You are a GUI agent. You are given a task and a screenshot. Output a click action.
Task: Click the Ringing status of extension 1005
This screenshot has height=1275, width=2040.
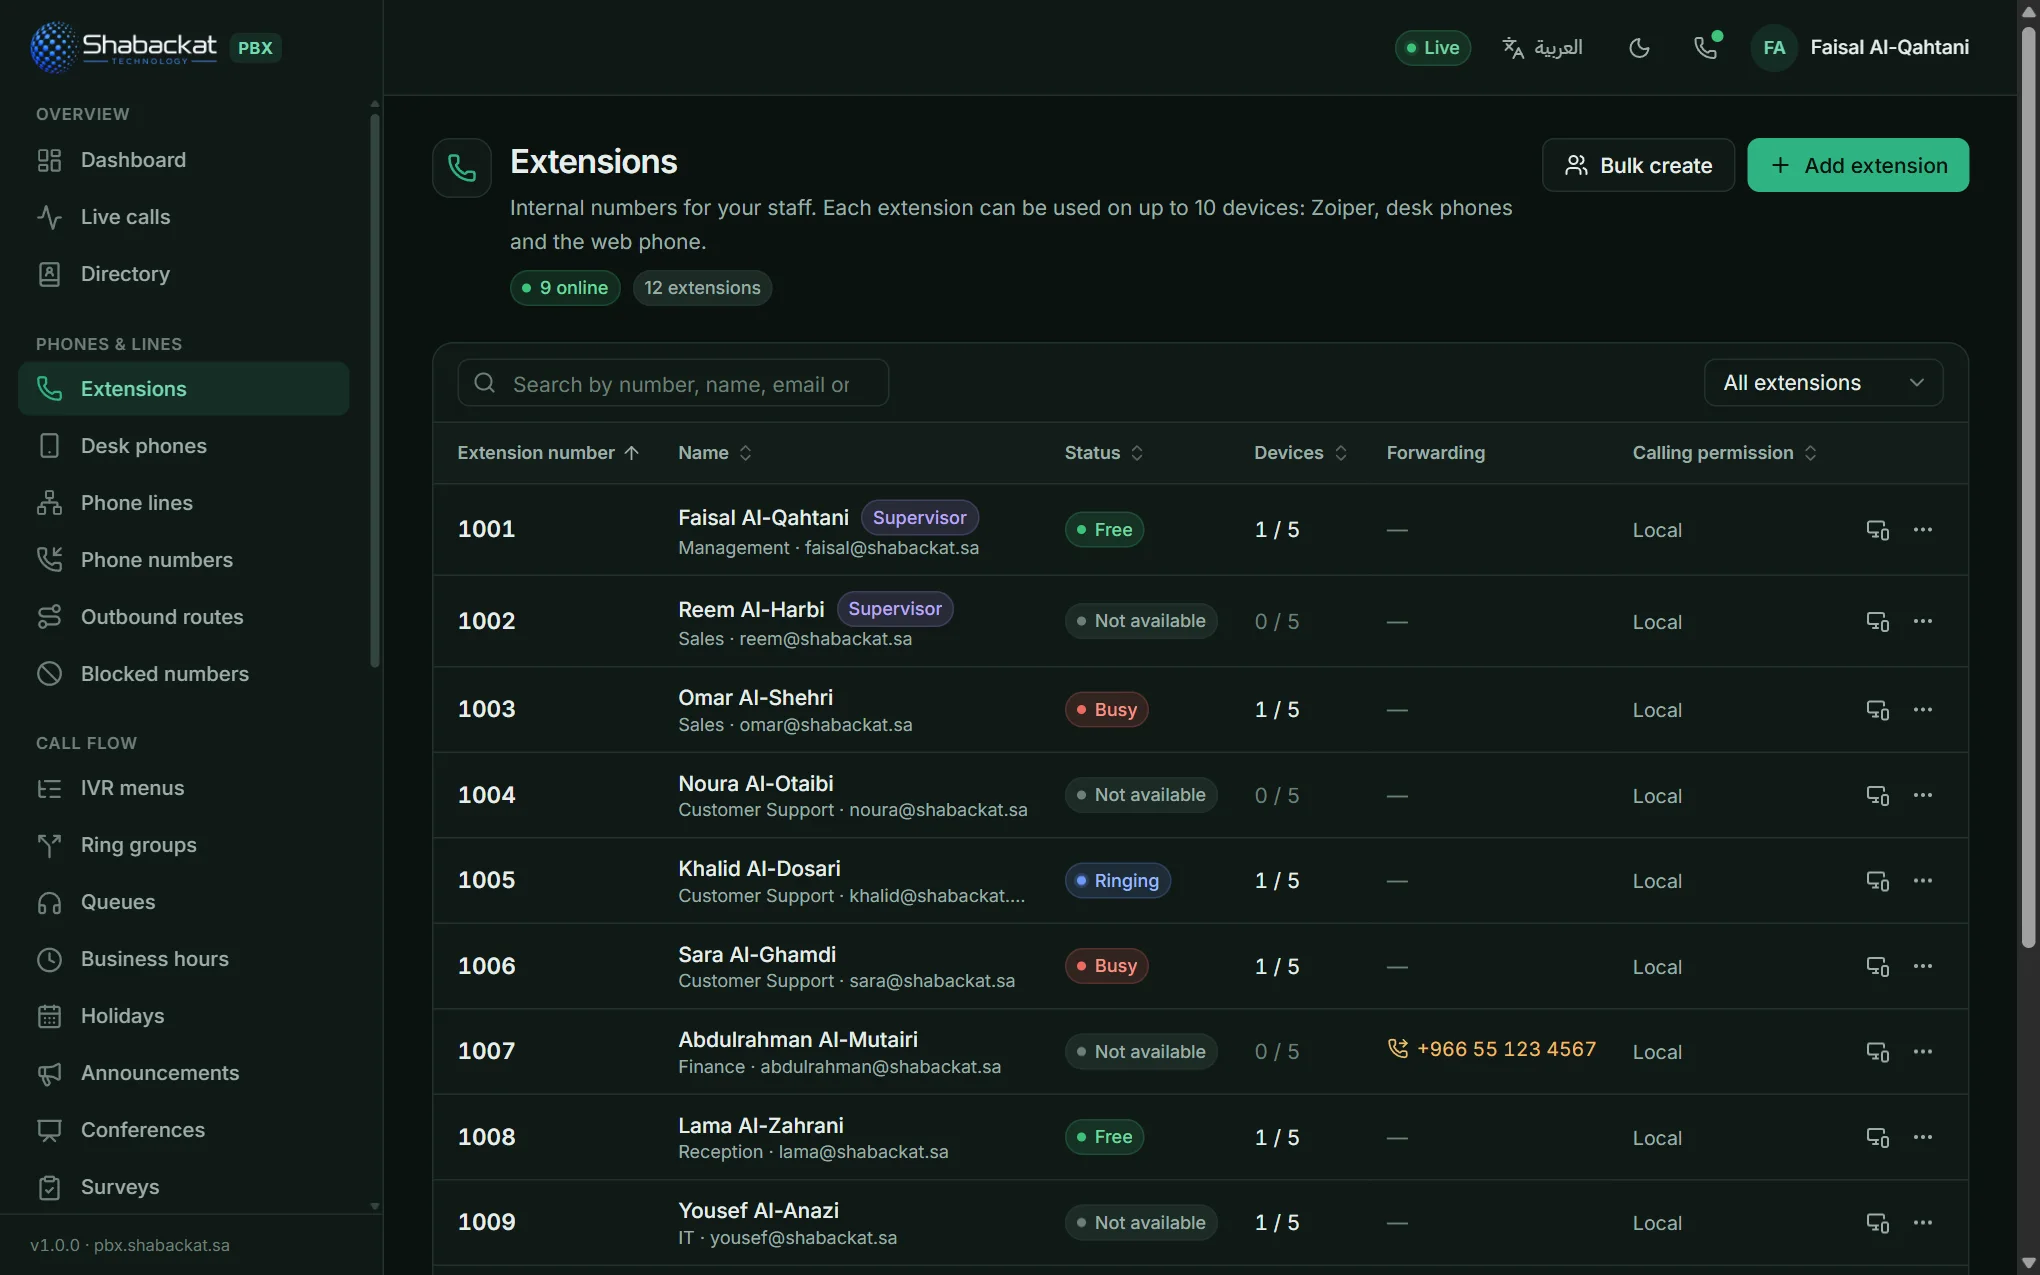1117,881
